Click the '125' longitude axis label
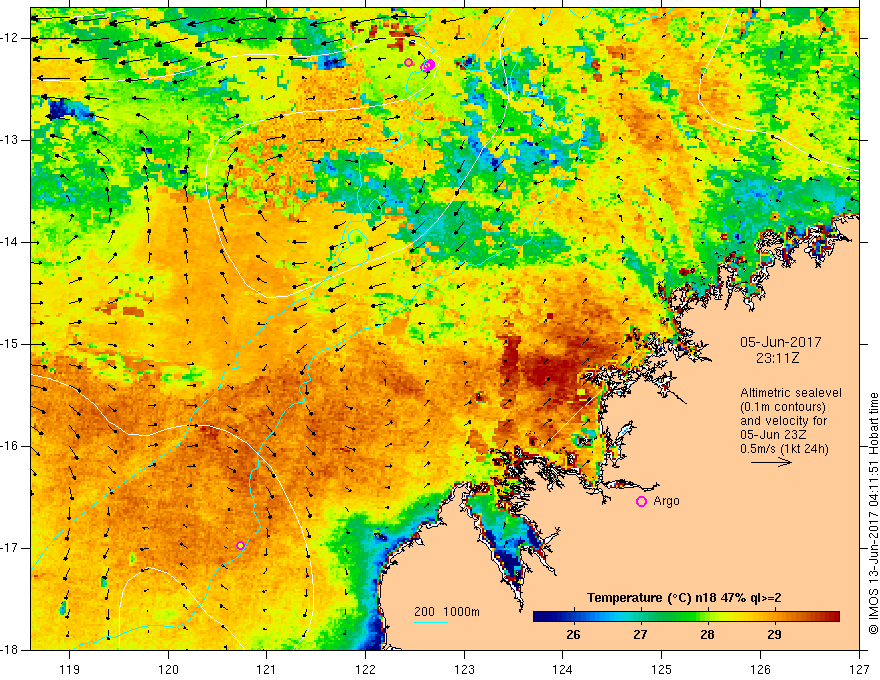880x680 pixels. (x=662, y=669)
